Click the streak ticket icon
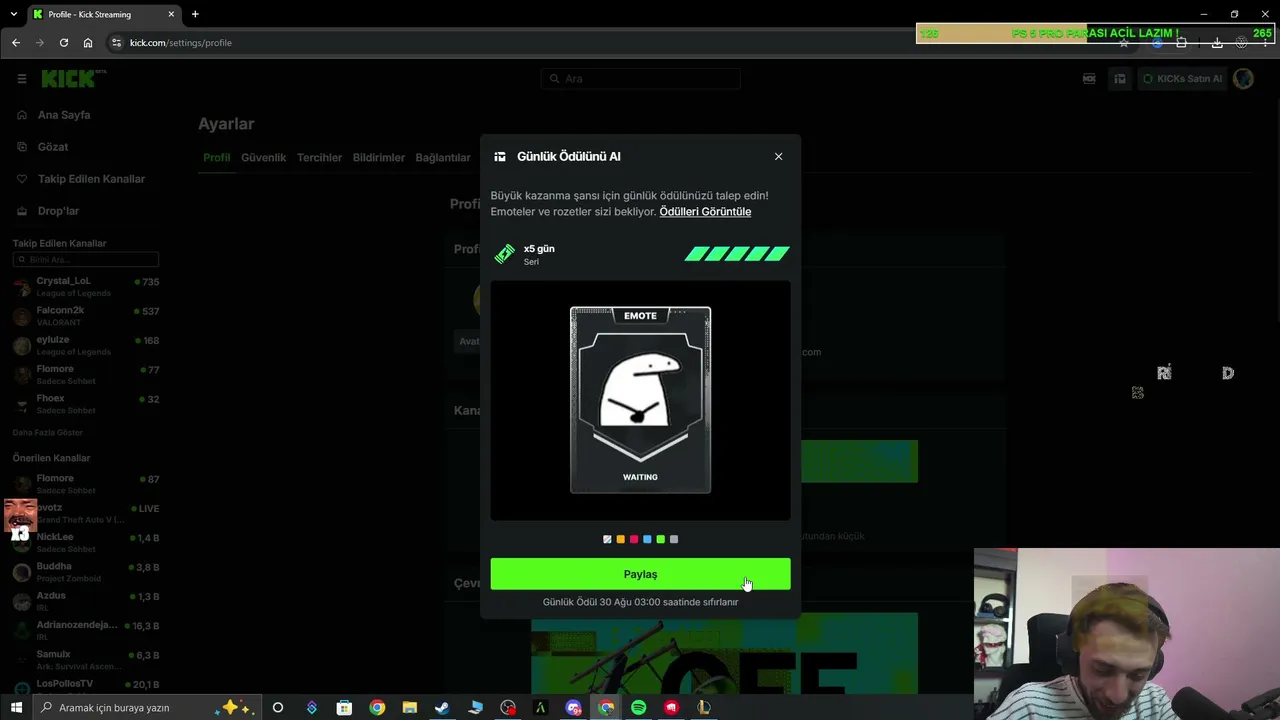This screenshot has height=720, width=1280. pos(504,254)
